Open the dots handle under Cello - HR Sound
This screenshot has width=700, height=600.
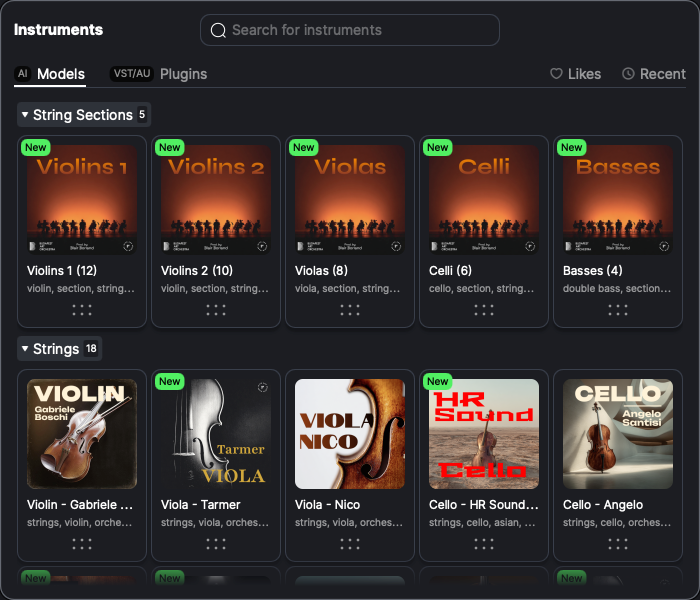[483, 544]
